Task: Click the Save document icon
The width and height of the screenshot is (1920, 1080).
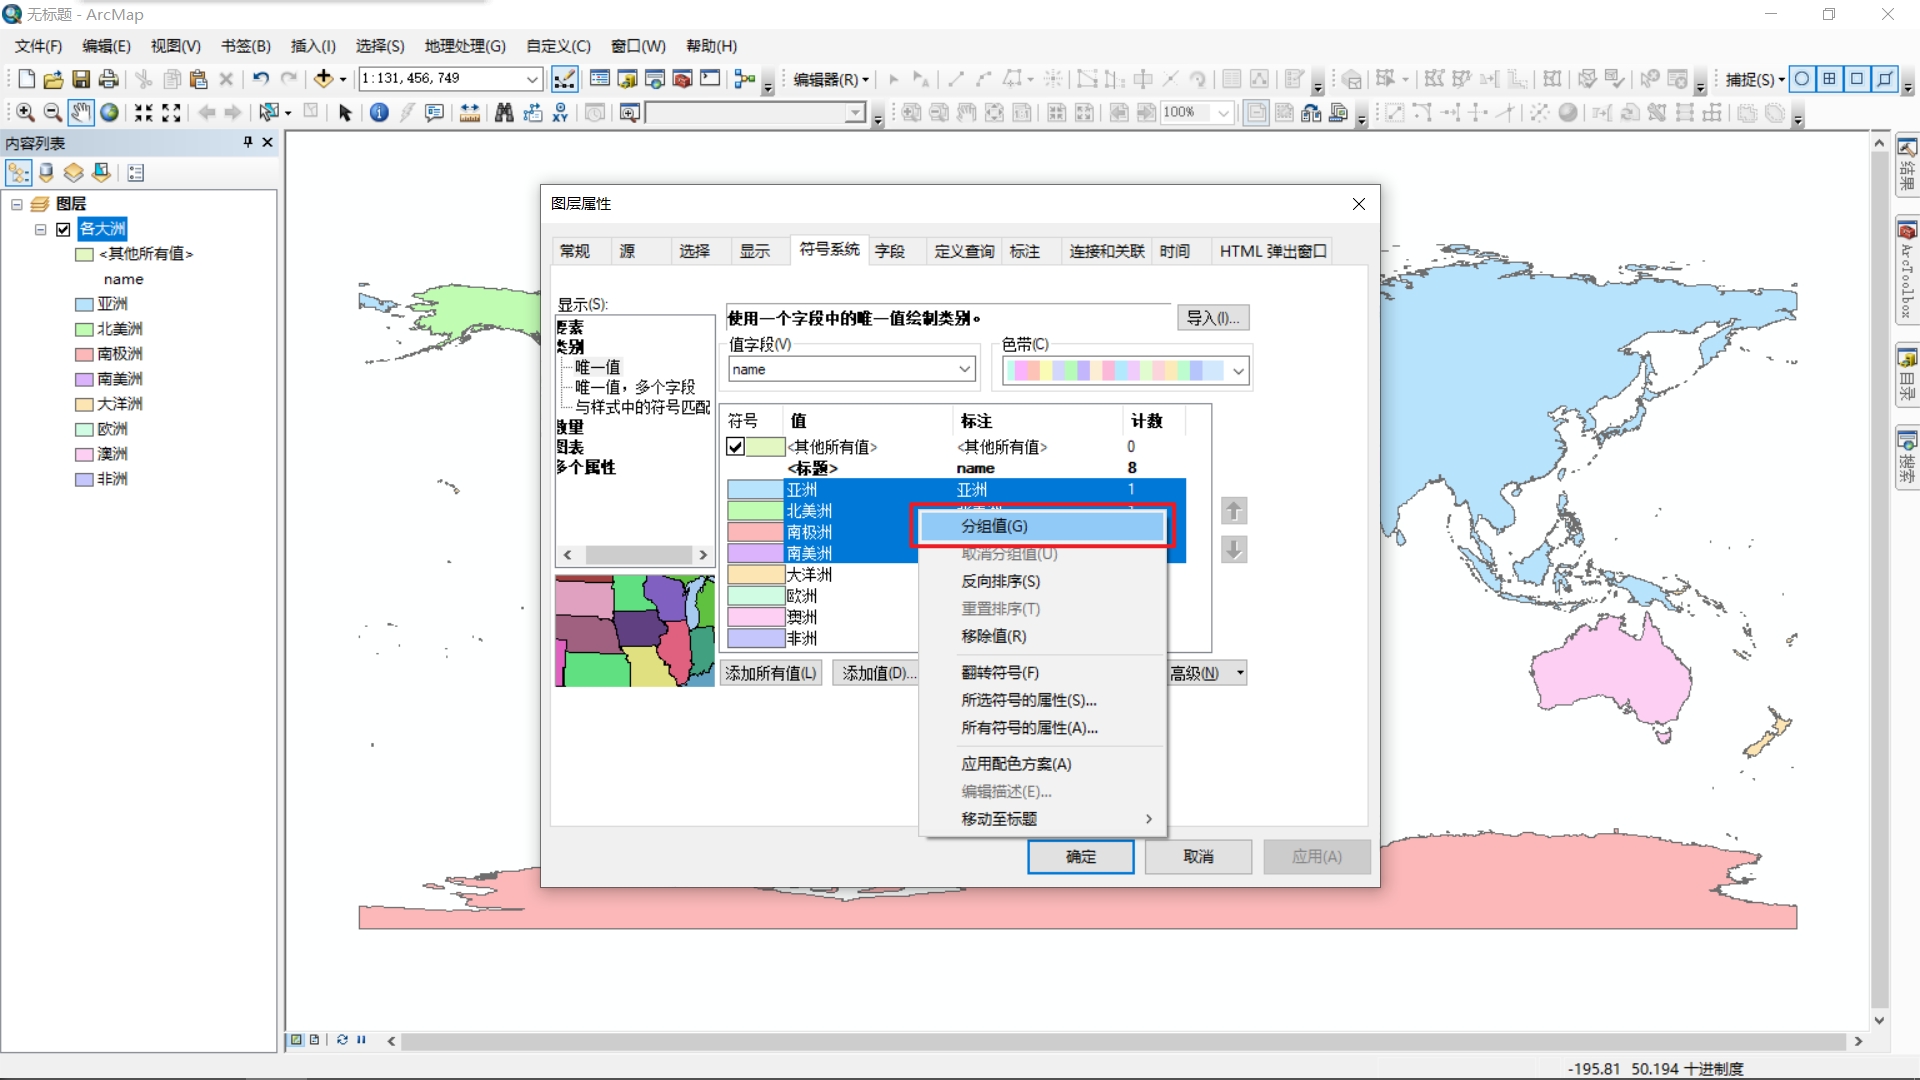Action: (81, 79)
